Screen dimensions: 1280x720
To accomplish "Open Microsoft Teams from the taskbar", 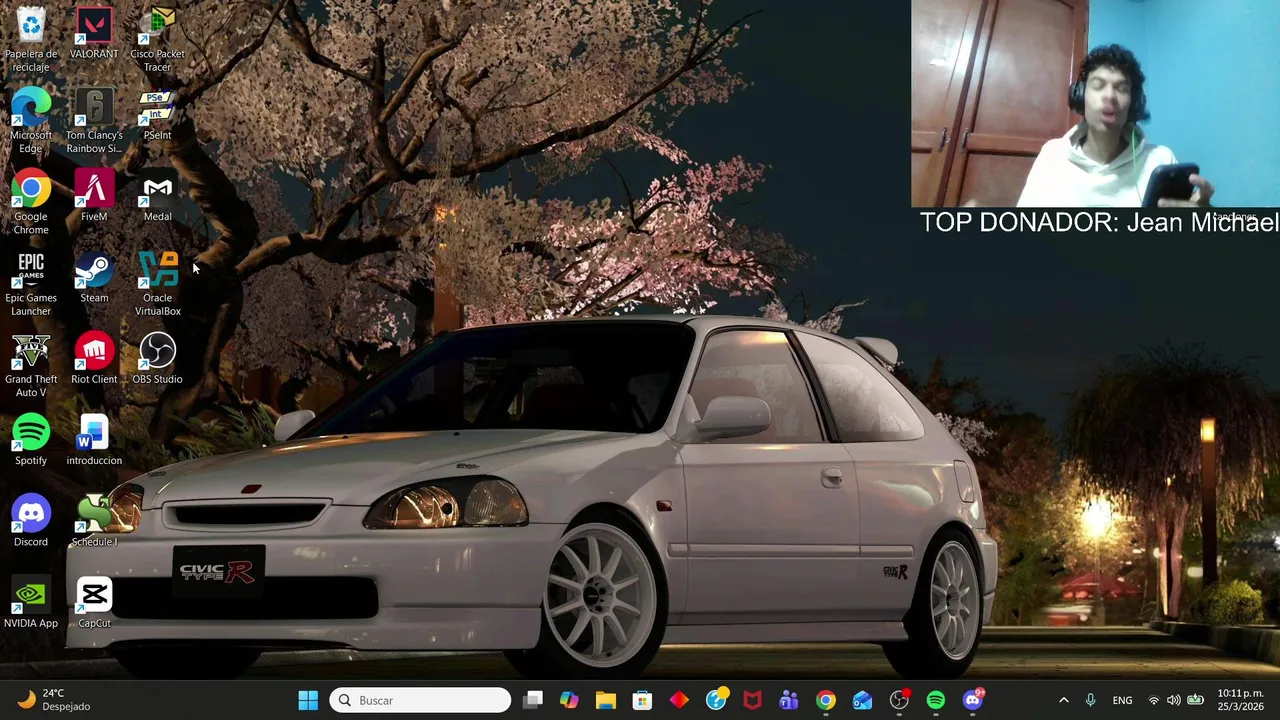I will [789, 700].
